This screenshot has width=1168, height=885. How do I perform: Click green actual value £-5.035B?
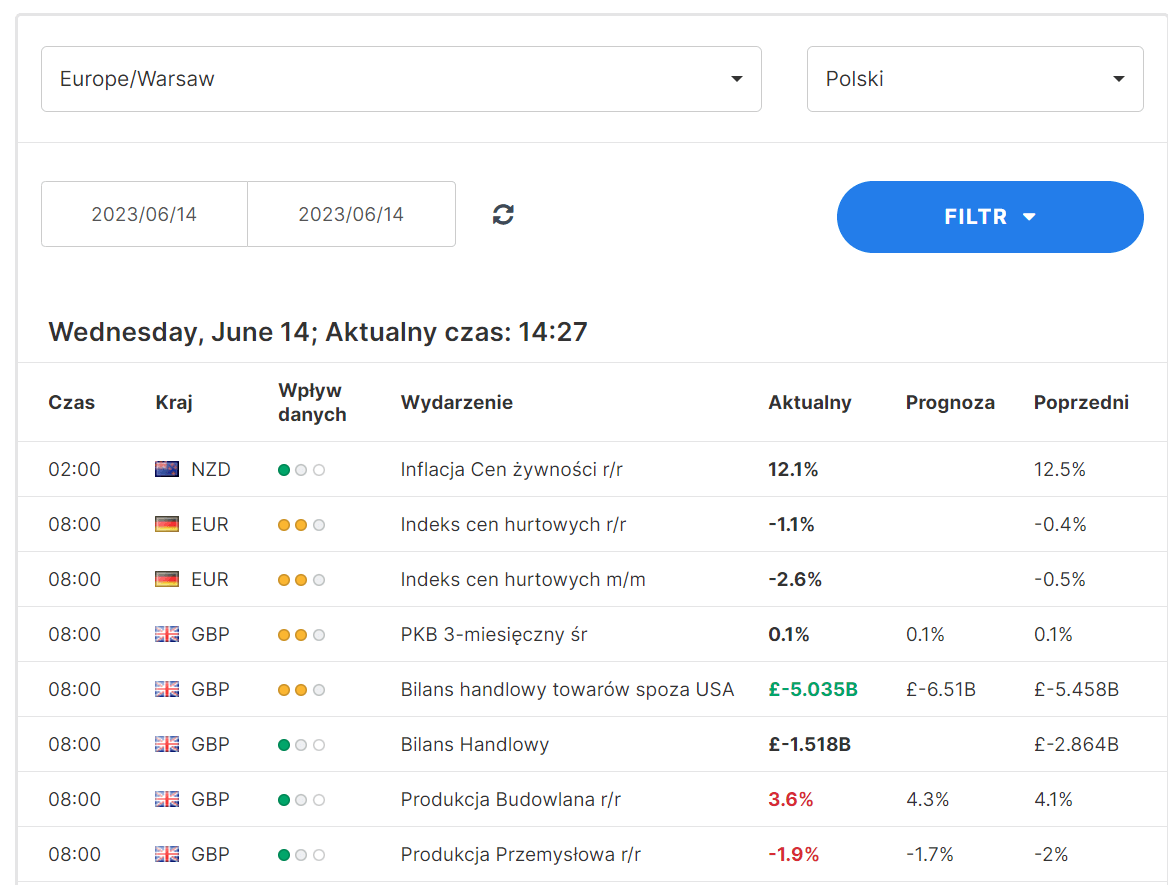point(813,690)
